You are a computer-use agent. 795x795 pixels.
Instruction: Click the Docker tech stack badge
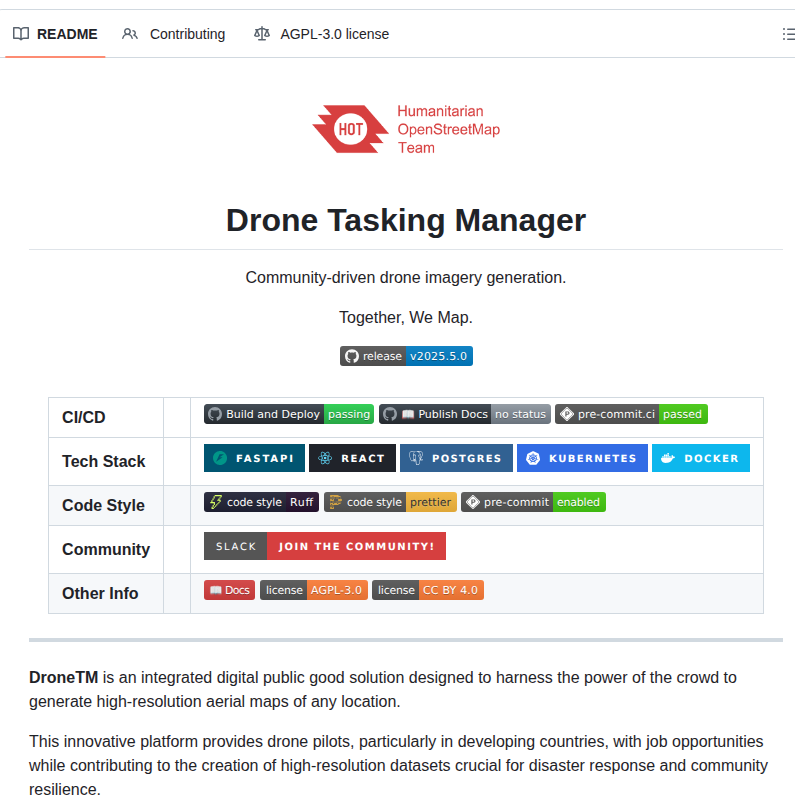700,458
